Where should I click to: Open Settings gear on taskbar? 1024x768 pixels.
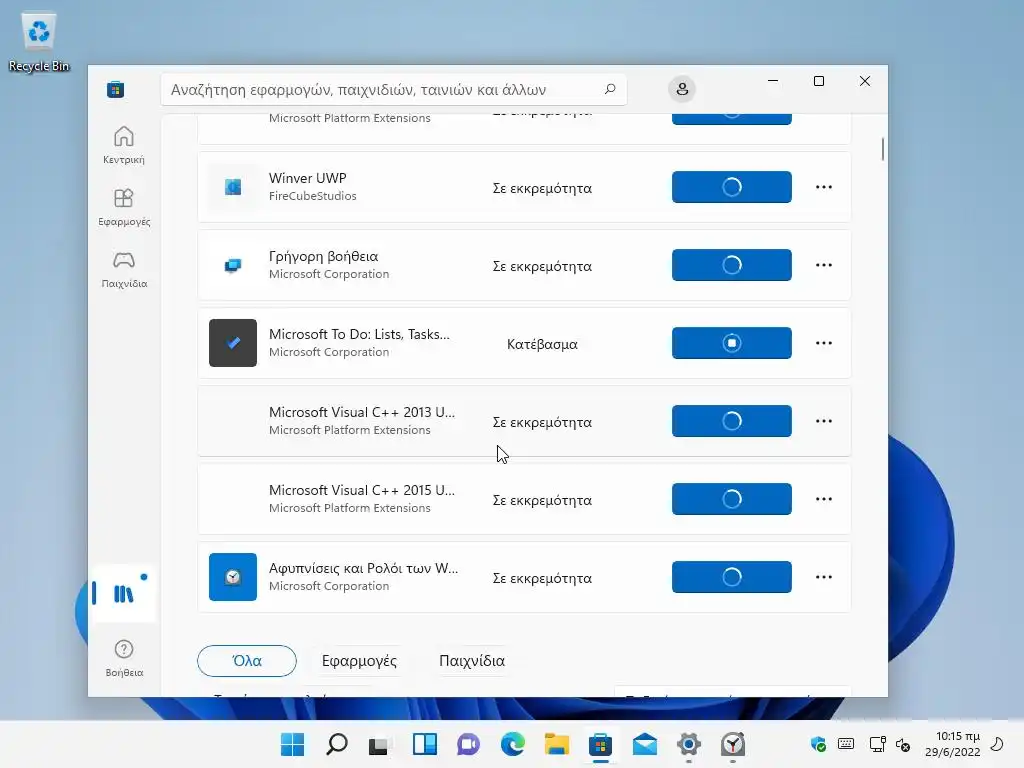coord(689,744)
